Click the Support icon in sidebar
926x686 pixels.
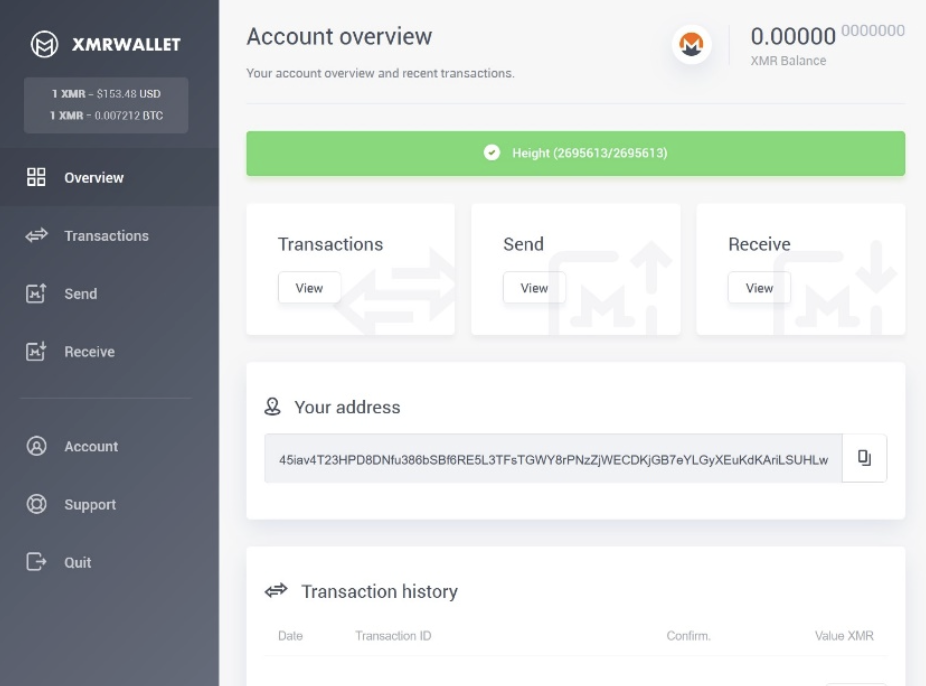(36, 504)
